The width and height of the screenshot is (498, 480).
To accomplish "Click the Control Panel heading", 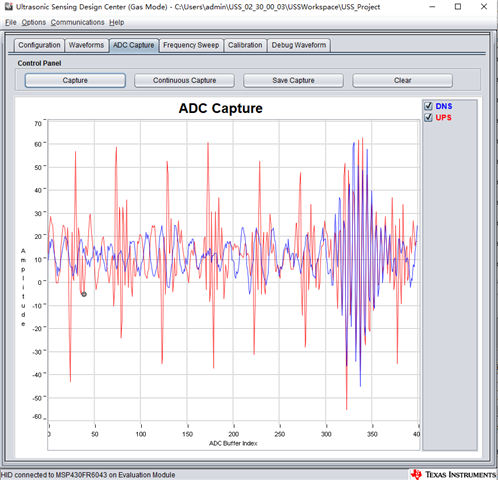I will (39, 63).
